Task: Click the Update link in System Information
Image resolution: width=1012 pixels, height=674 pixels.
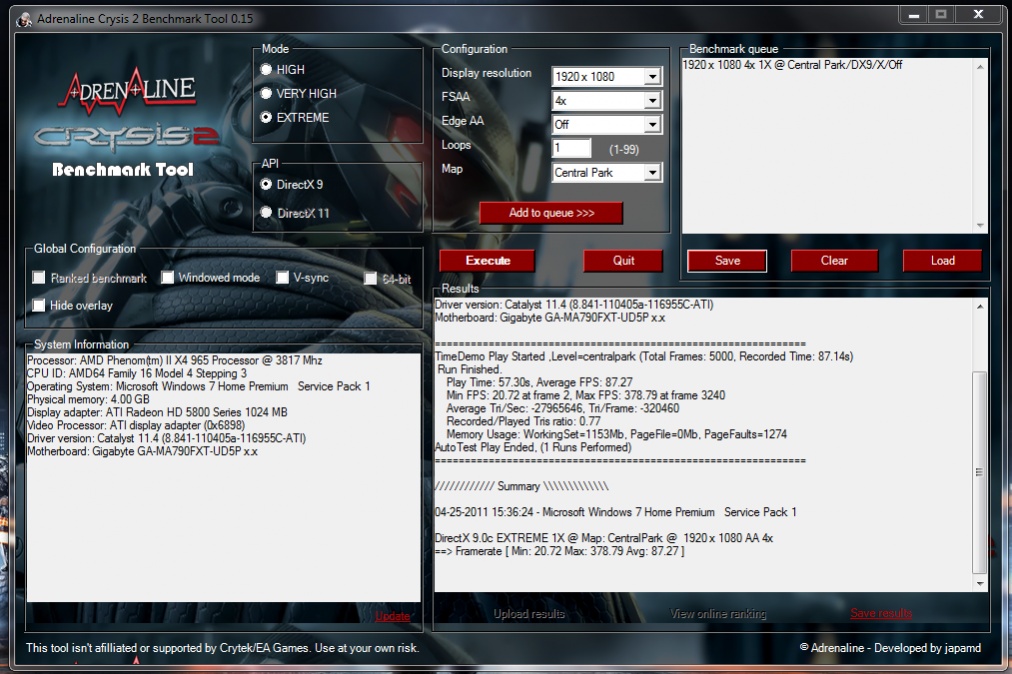Action: pos(392,616)
